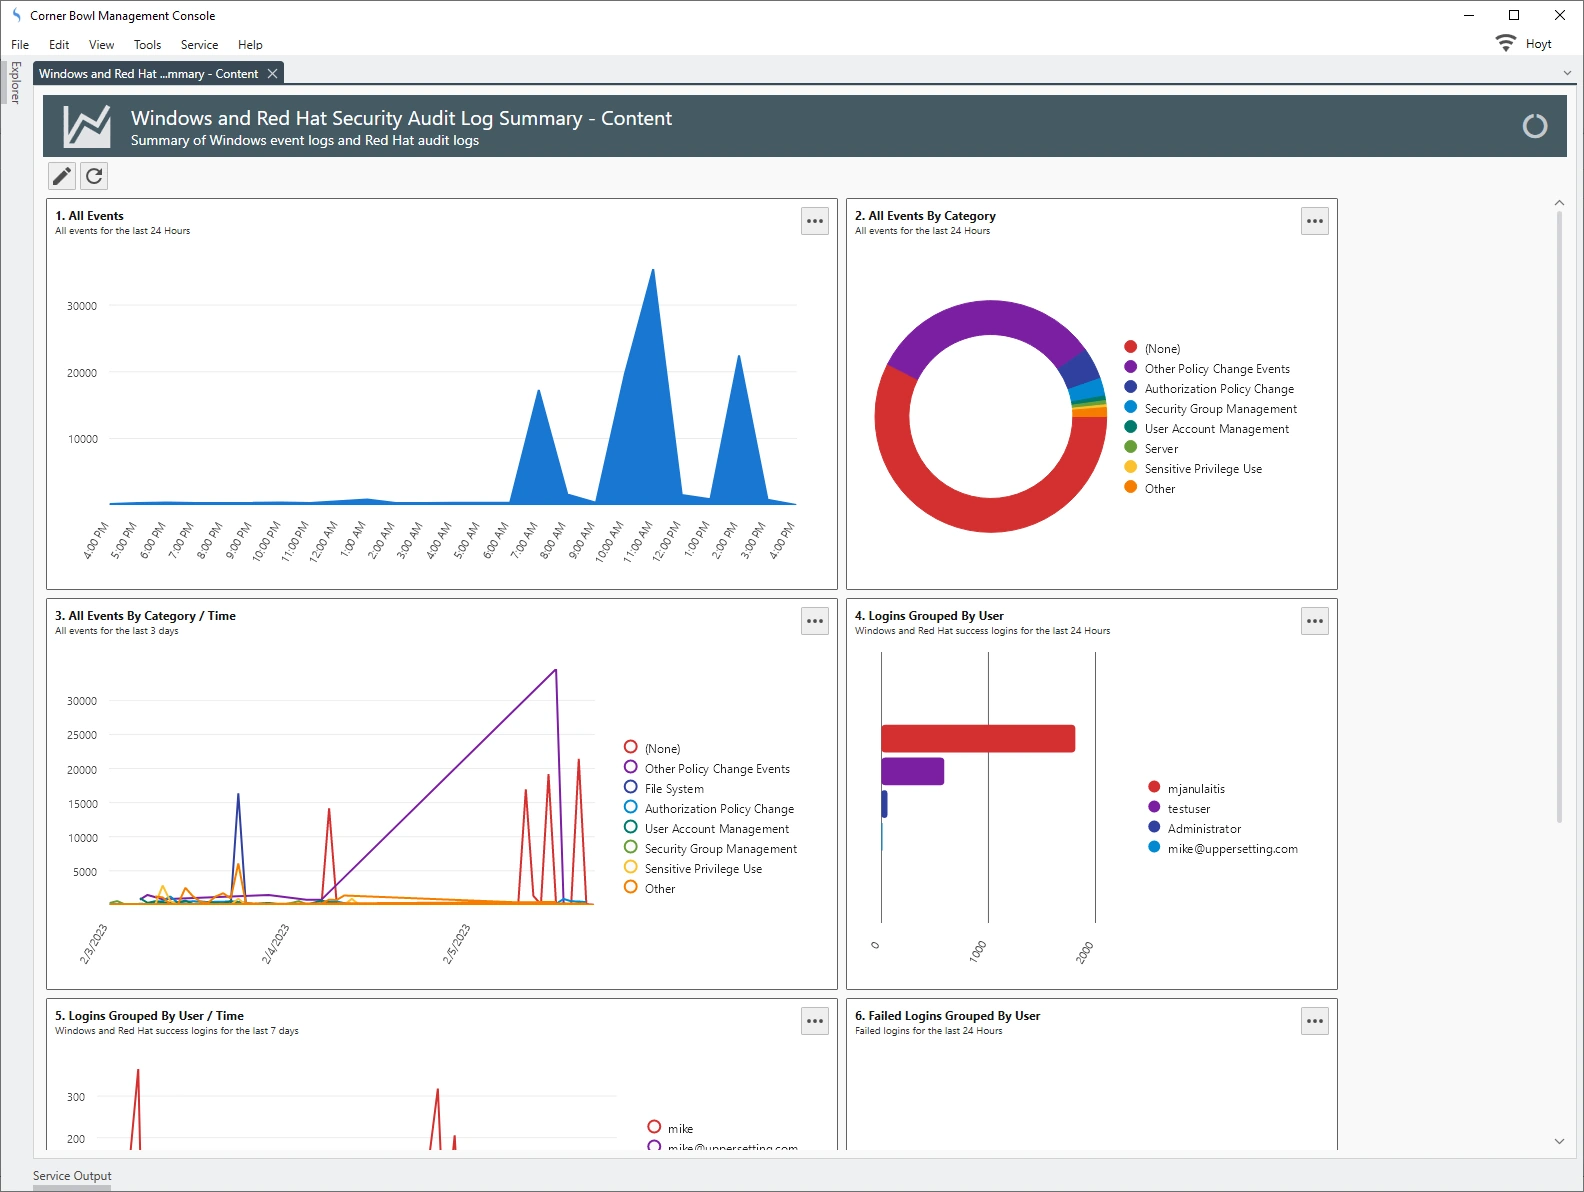The width and height of the screenshot is (1584, 1192).
Task: Open ellipsis menu on All Events By Category / Time
Action: point(815,621)
